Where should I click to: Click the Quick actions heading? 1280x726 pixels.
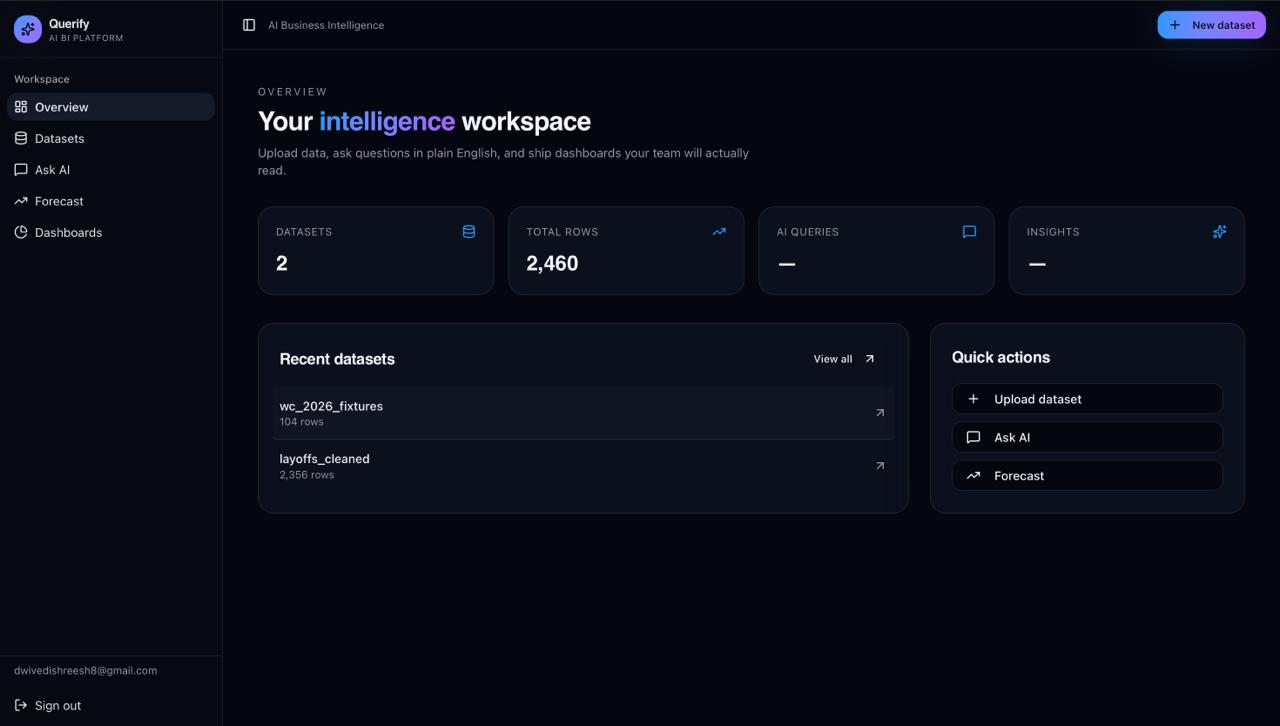click(x=1001, y=357)
